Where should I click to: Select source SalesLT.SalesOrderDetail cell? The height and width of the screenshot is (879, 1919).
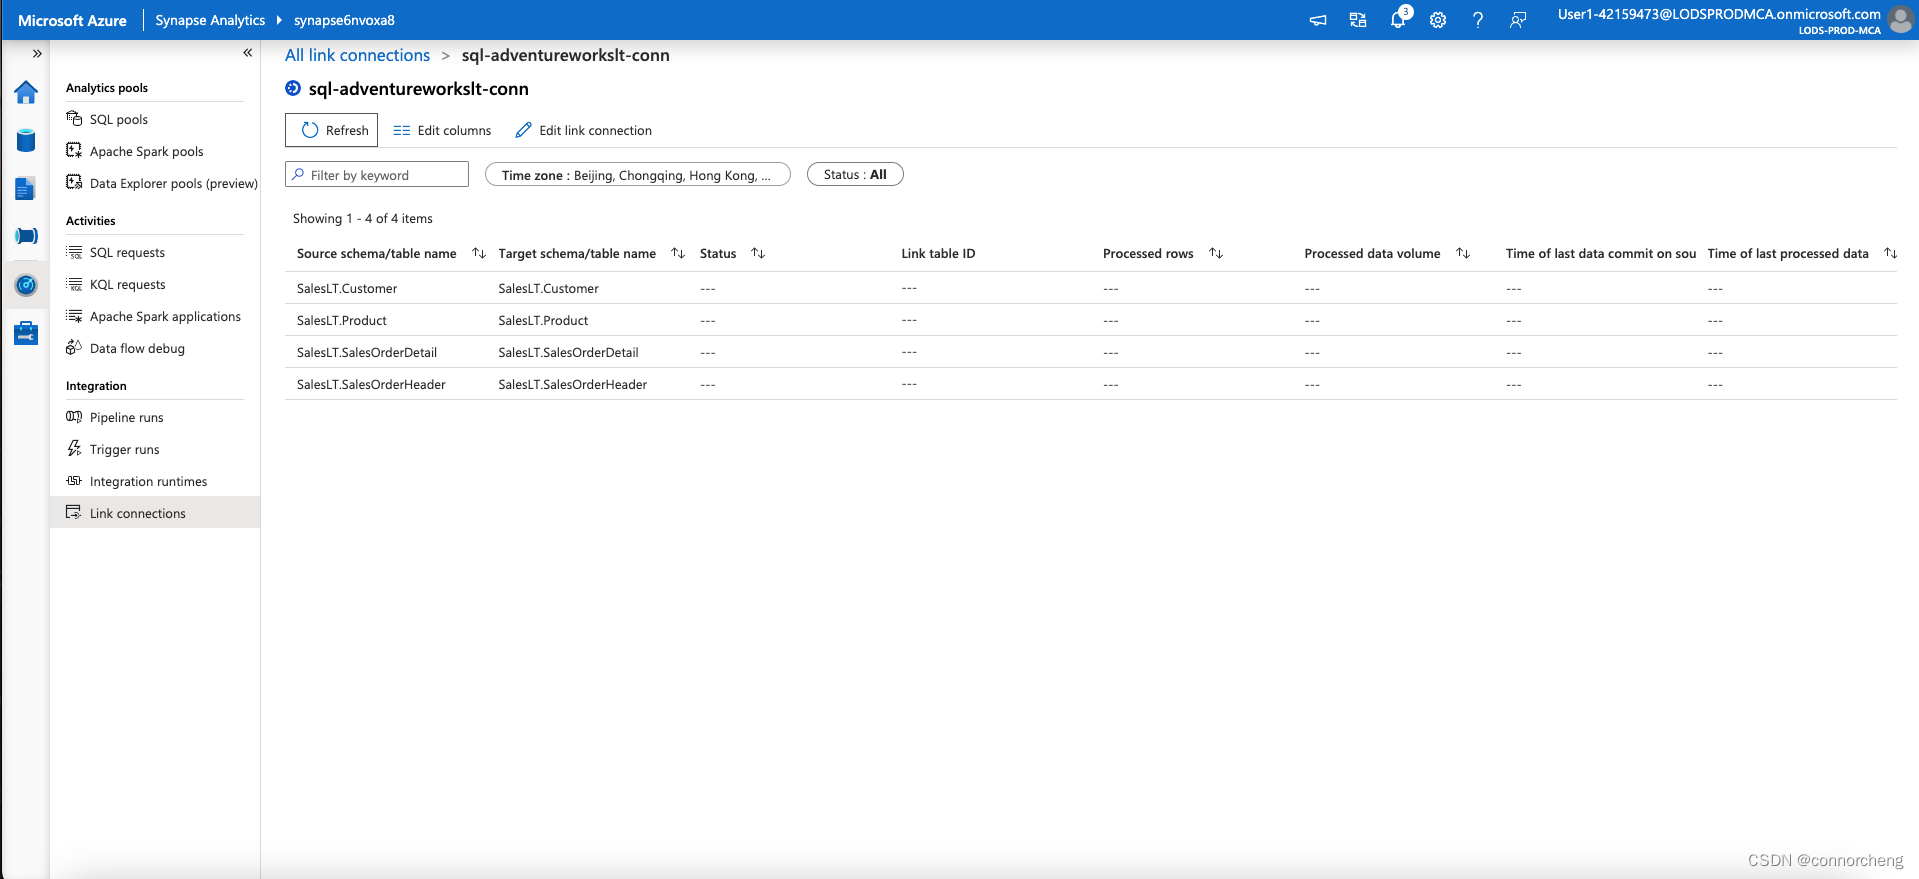point(367,352)
